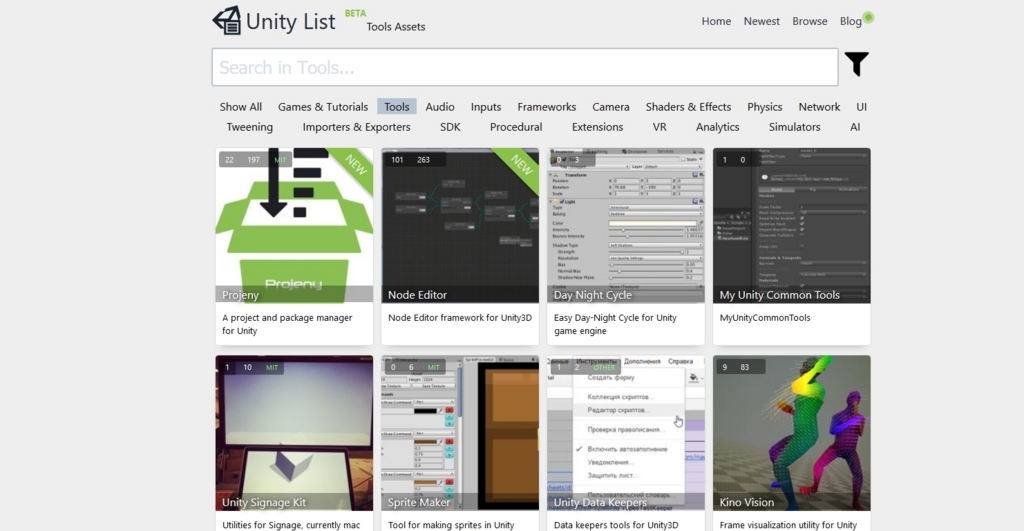Screen dimensions: 1024x531
Task: Click 'Utilities for Signage' description
Action: pos(291,525)
